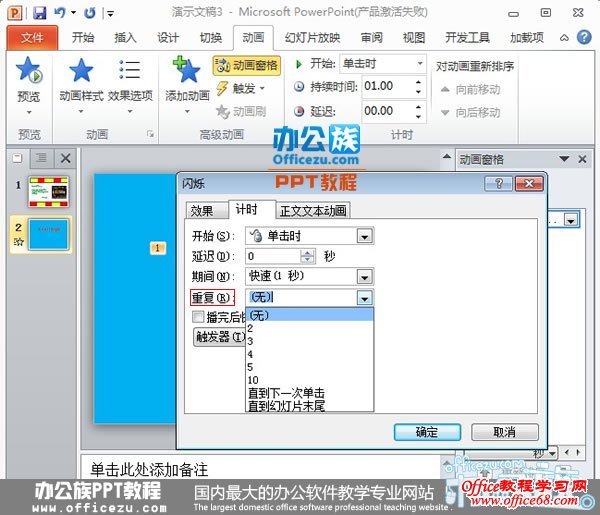This screenshot has width=600, height=515.
Task: Close the slide thumbnail pane
Action: [x=65, y=158]
